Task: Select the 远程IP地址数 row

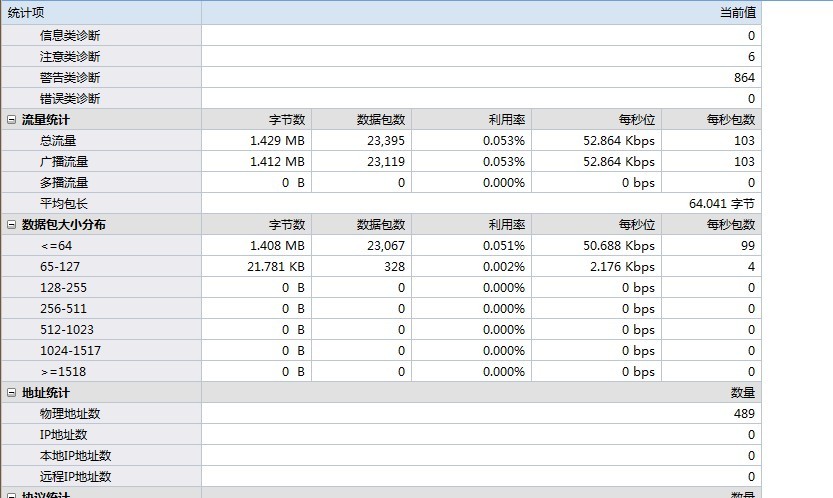Action: [x=76, y=477]
